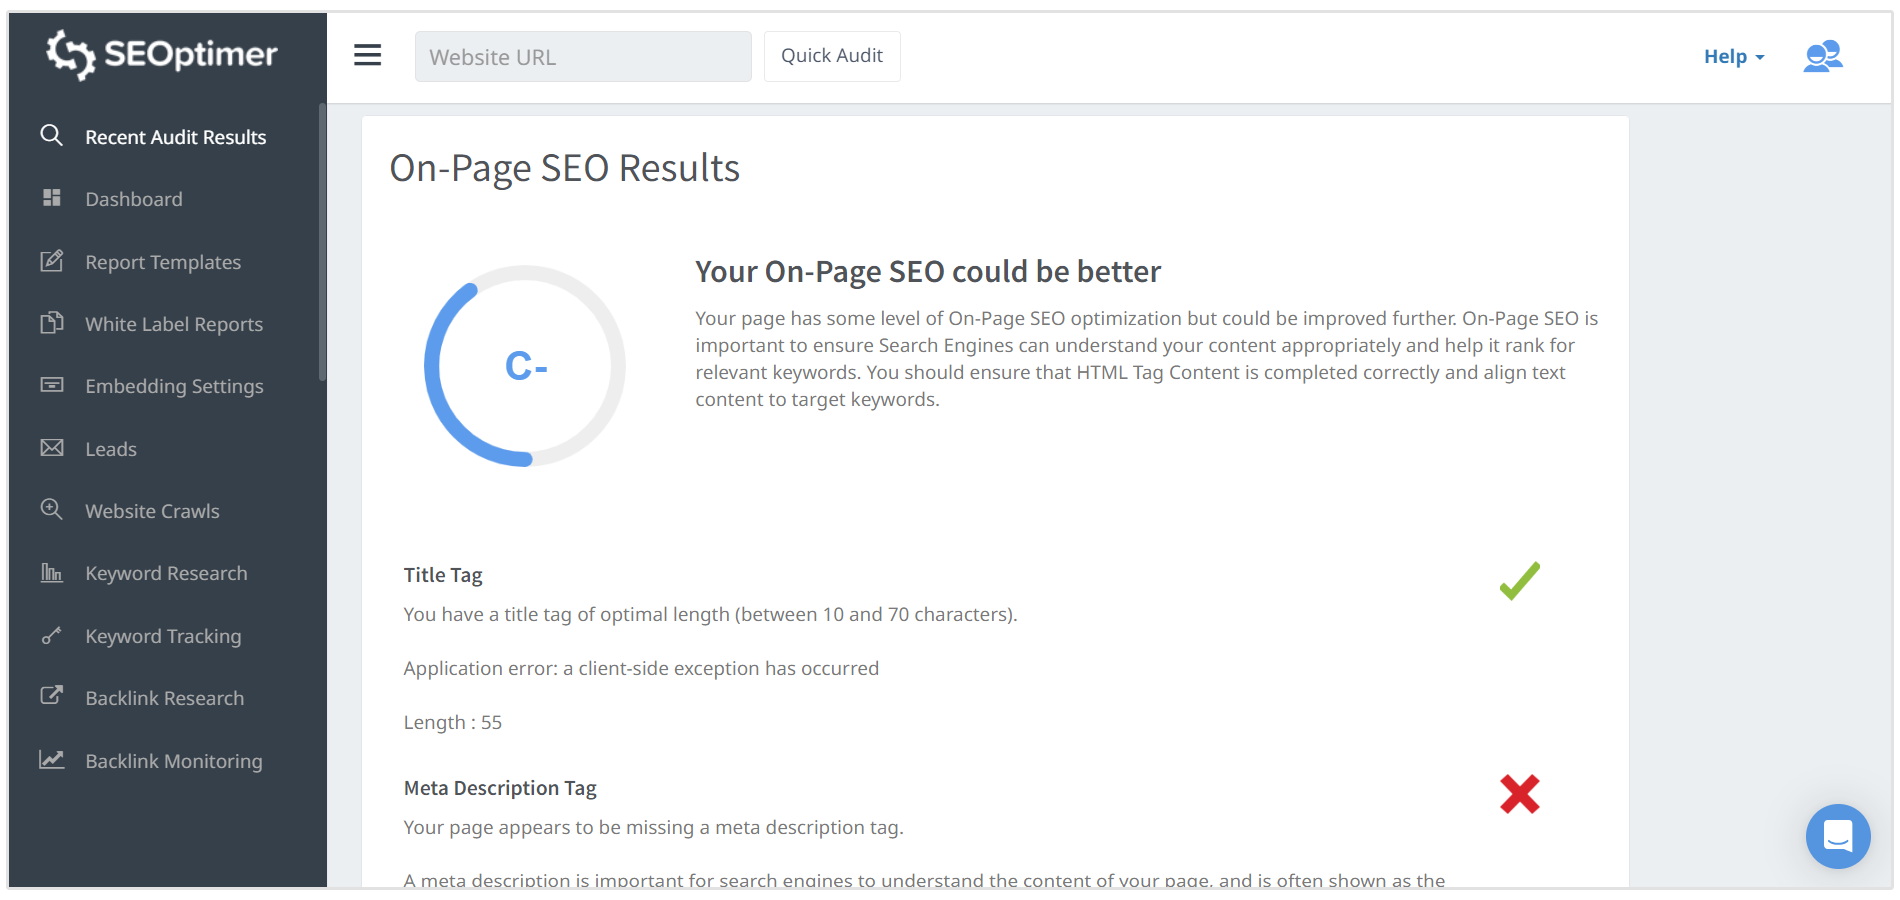
Task: Open Embedding Settings from sidebar
Action: coord(174,386)
